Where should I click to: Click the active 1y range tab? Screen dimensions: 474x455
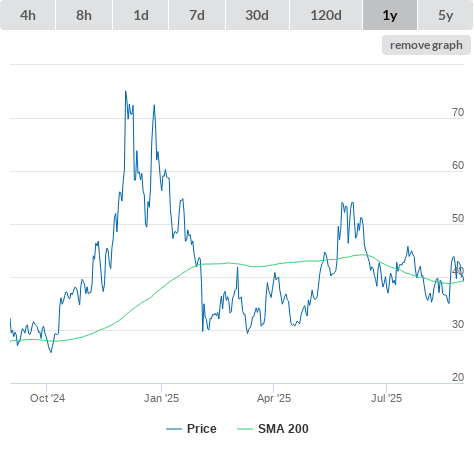pos(390,15)
